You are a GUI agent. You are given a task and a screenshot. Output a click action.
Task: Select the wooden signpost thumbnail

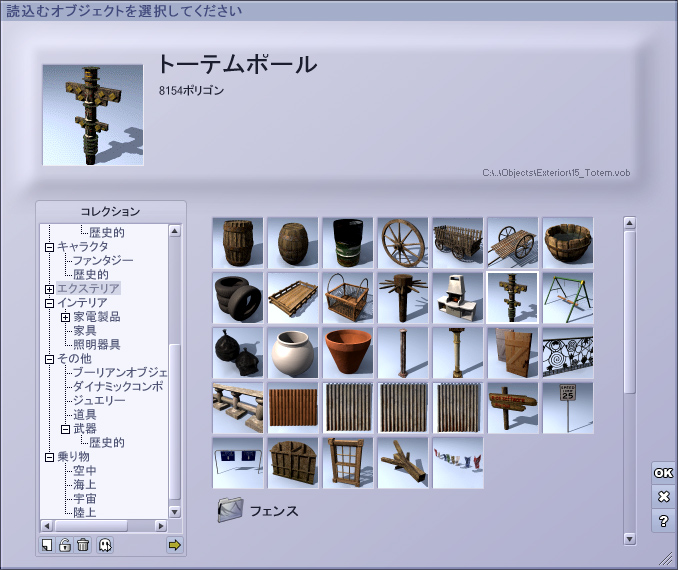[513, 408]
